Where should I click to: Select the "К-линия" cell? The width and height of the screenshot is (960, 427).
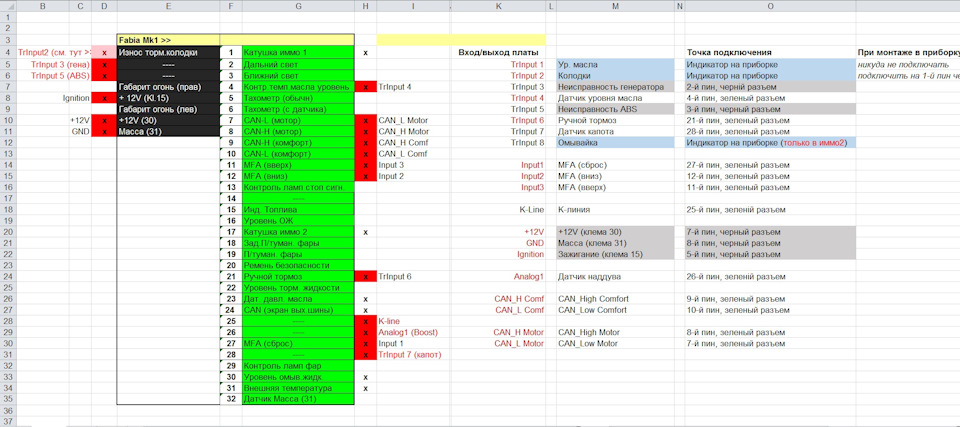click(x=615, y=210)
